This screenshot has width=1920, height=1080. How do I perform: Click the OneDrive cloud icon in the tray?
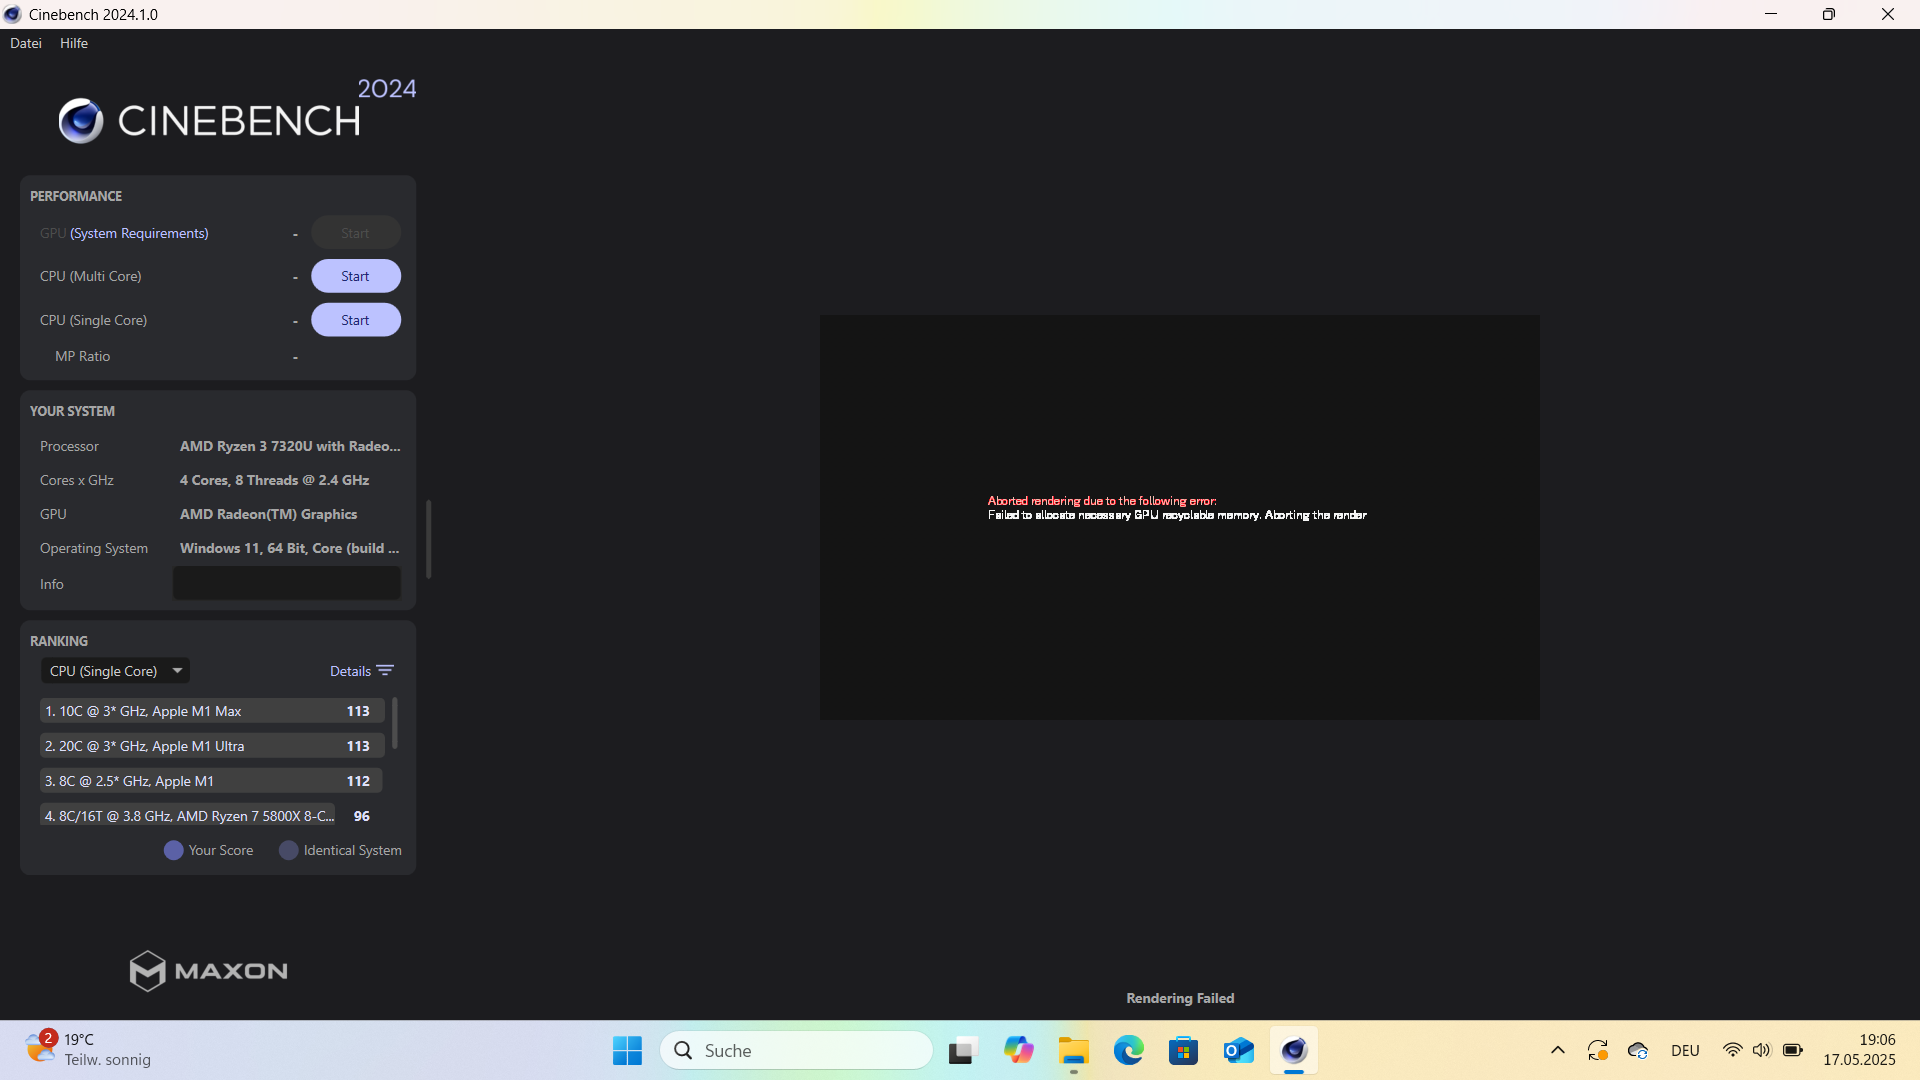tap(1638, 1050)
